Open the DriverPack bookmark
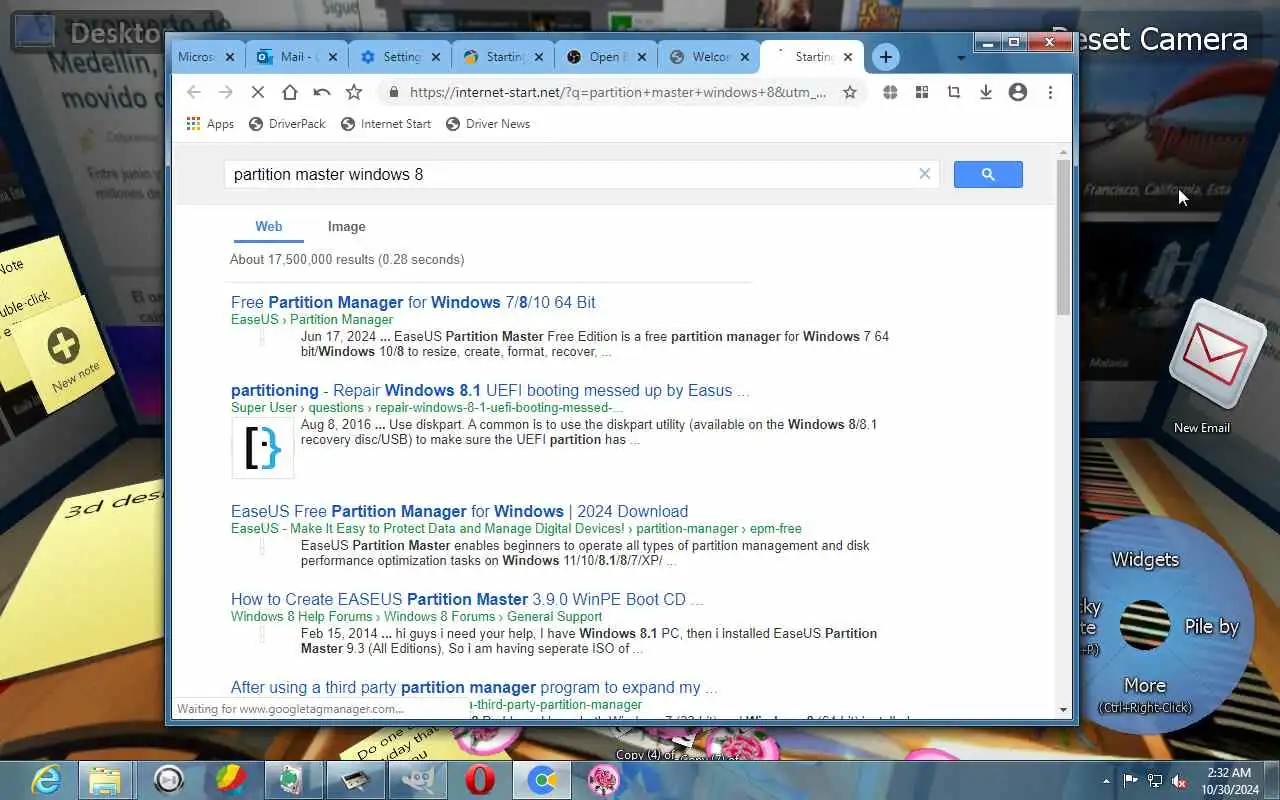Screen dimensions: 1280x800 point(287,124)
